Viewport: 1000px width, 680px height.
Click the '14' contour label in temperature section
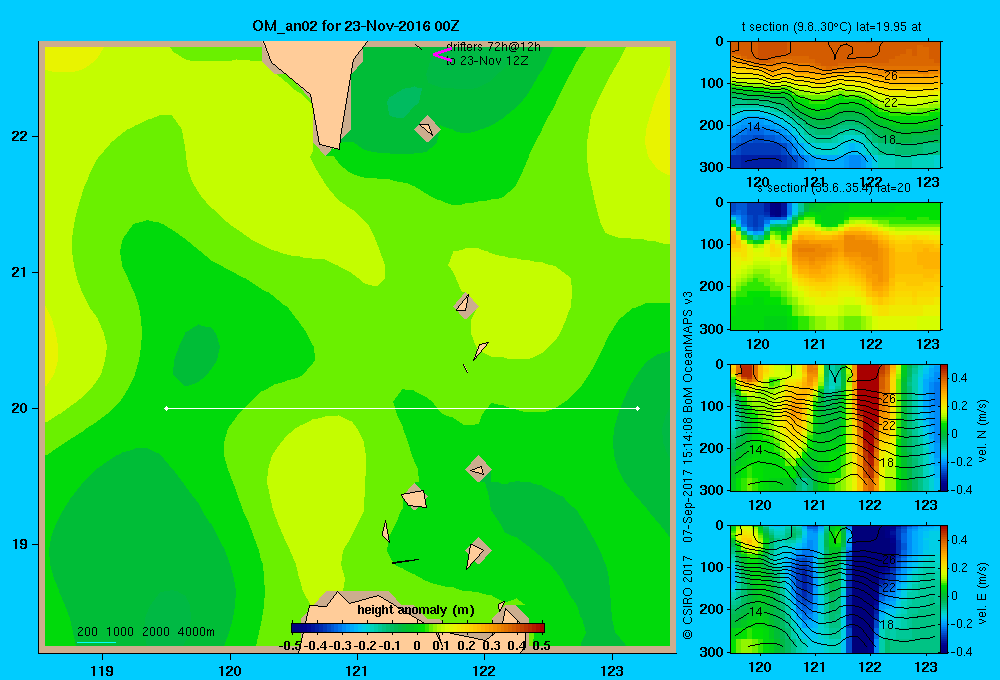(754, 127)
